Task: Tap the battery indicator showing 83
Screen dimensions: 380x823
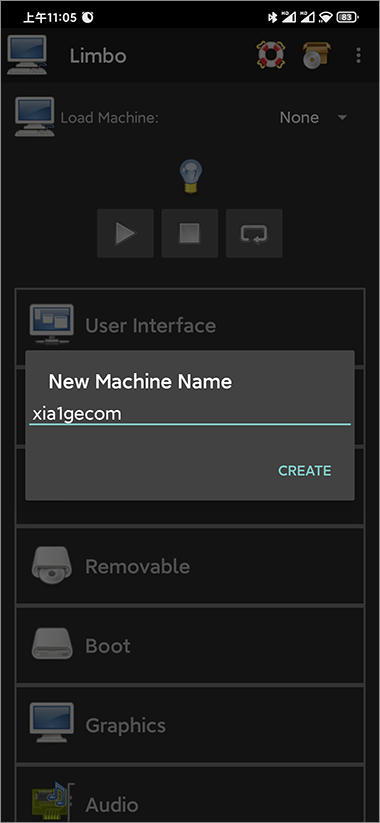Action: tap(347, 17)
